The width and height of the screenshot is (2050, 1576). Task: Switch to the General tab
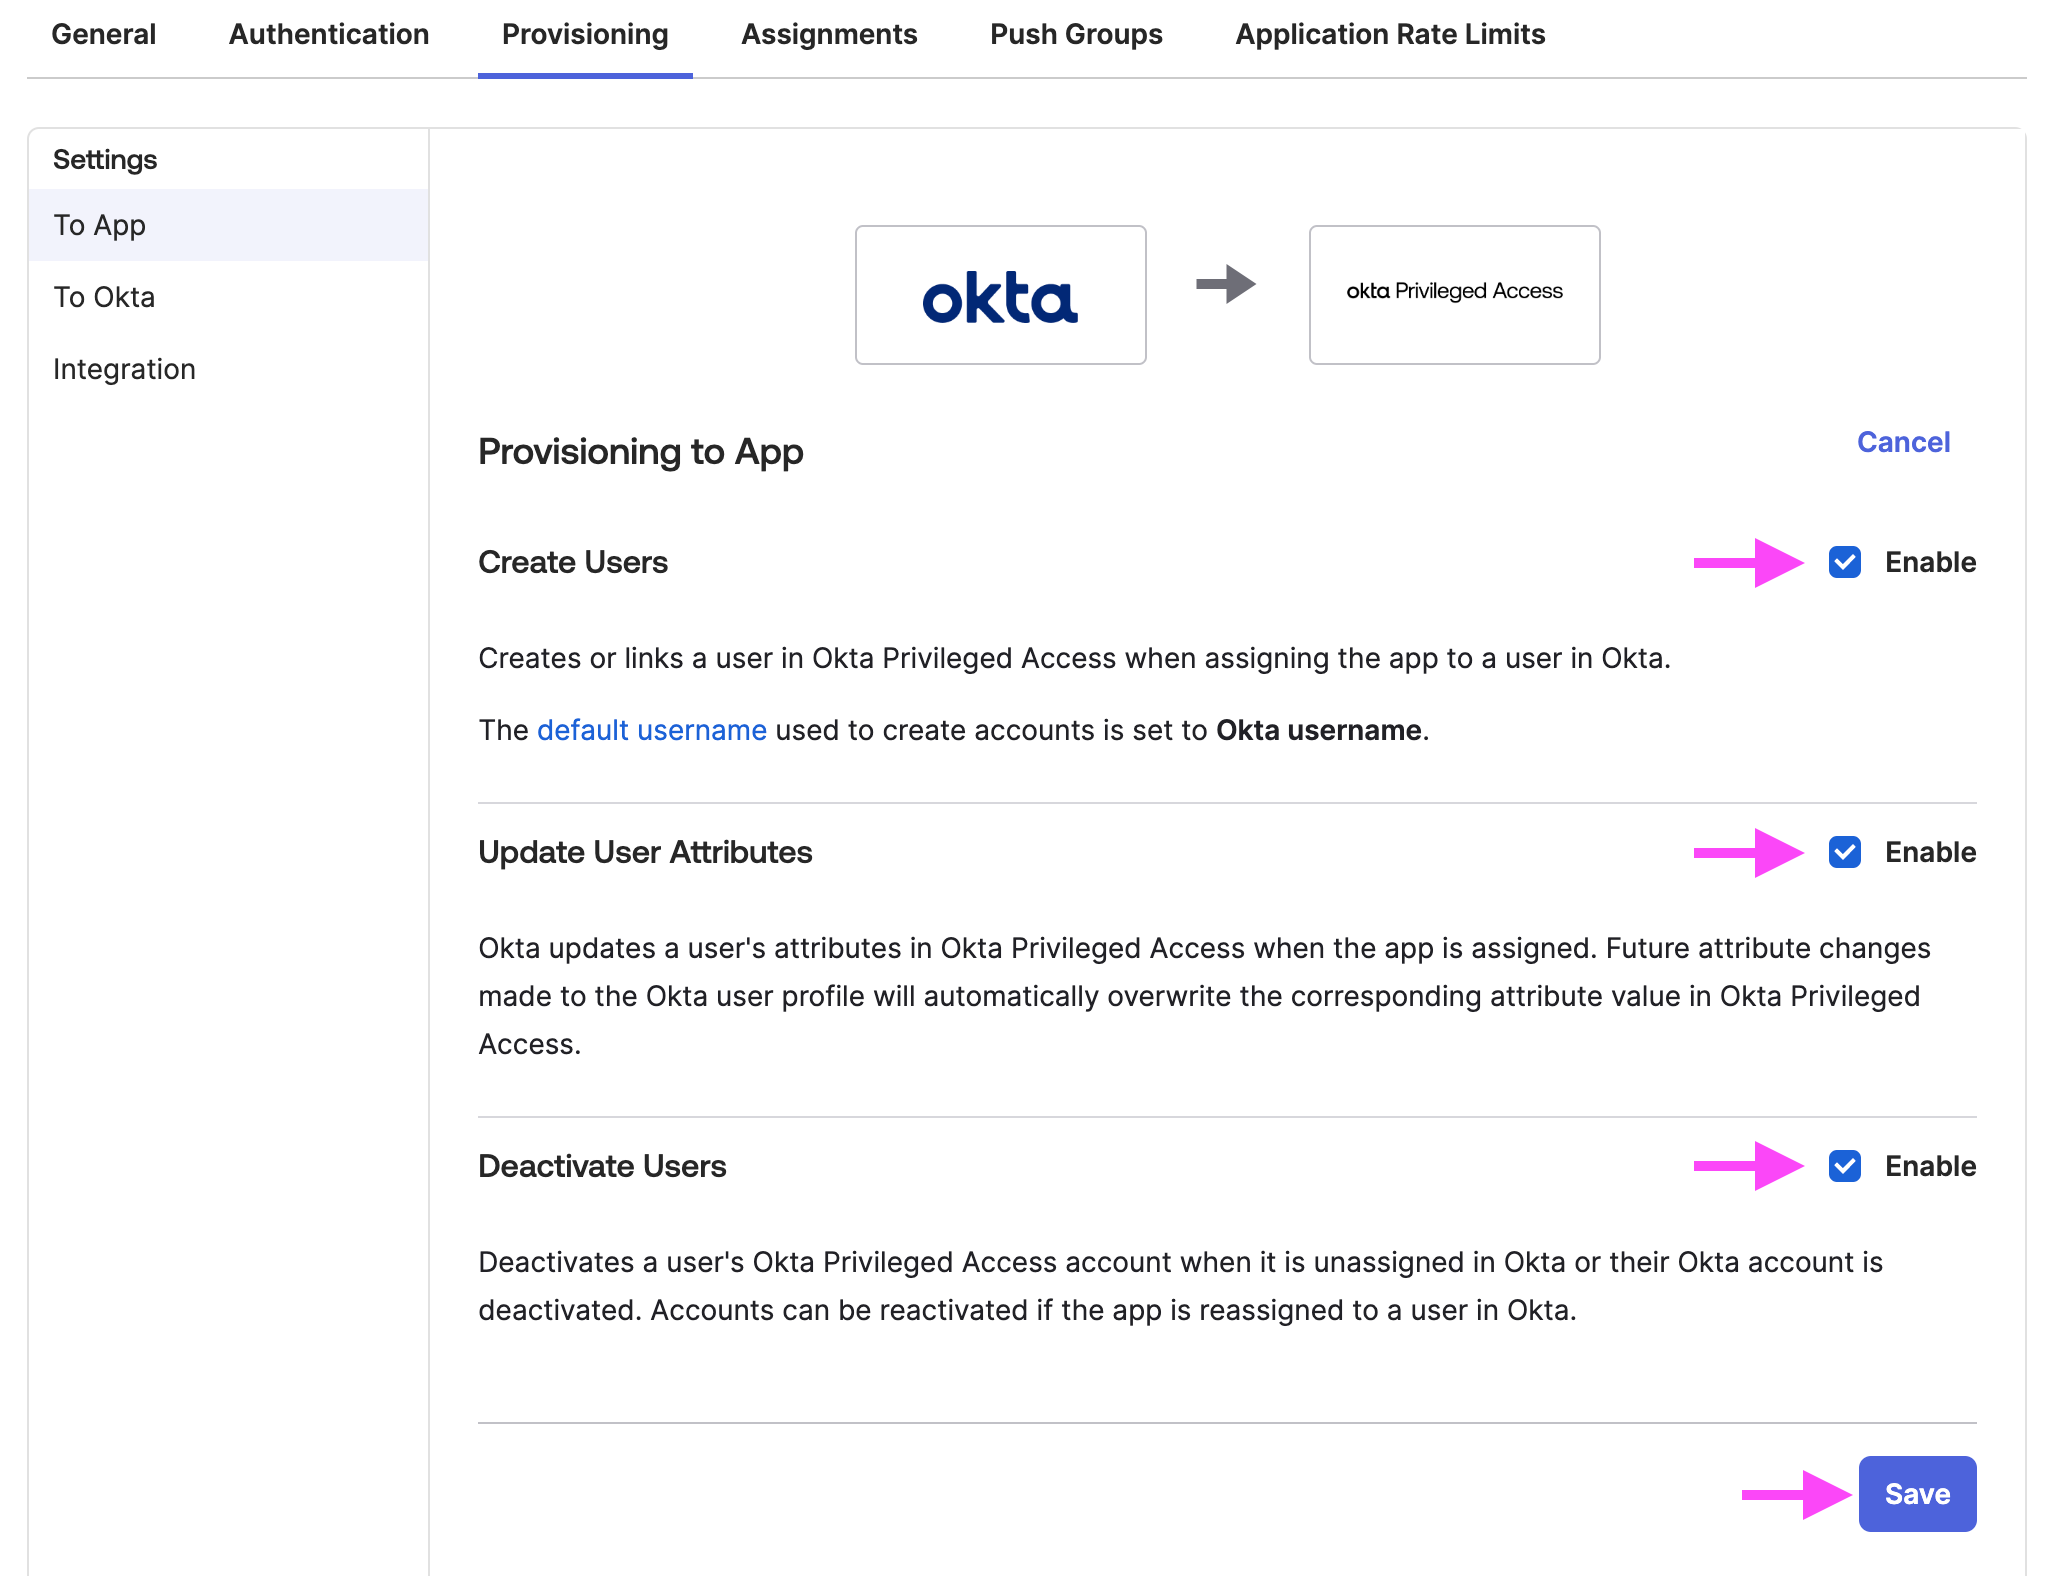pyautogui.click(x=104, y=34)
